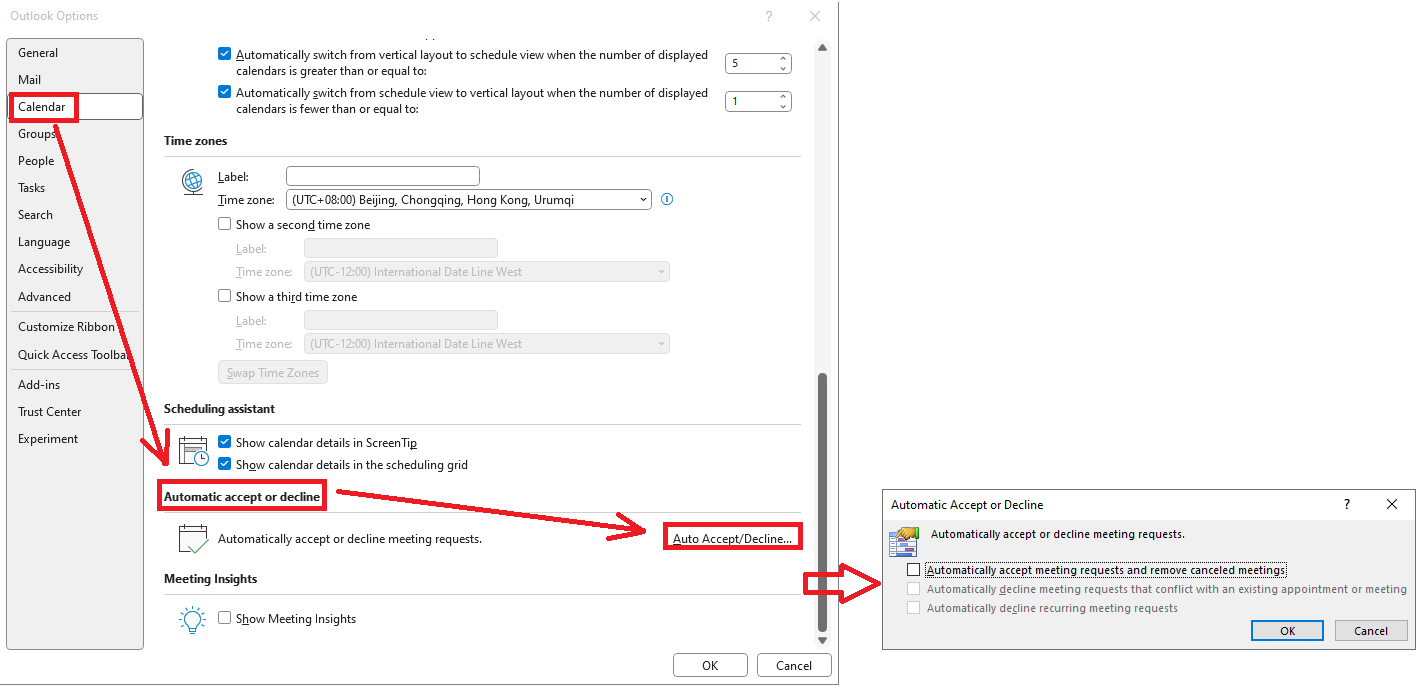Click Cancel in Outlook Options

[x=794, y=665]
